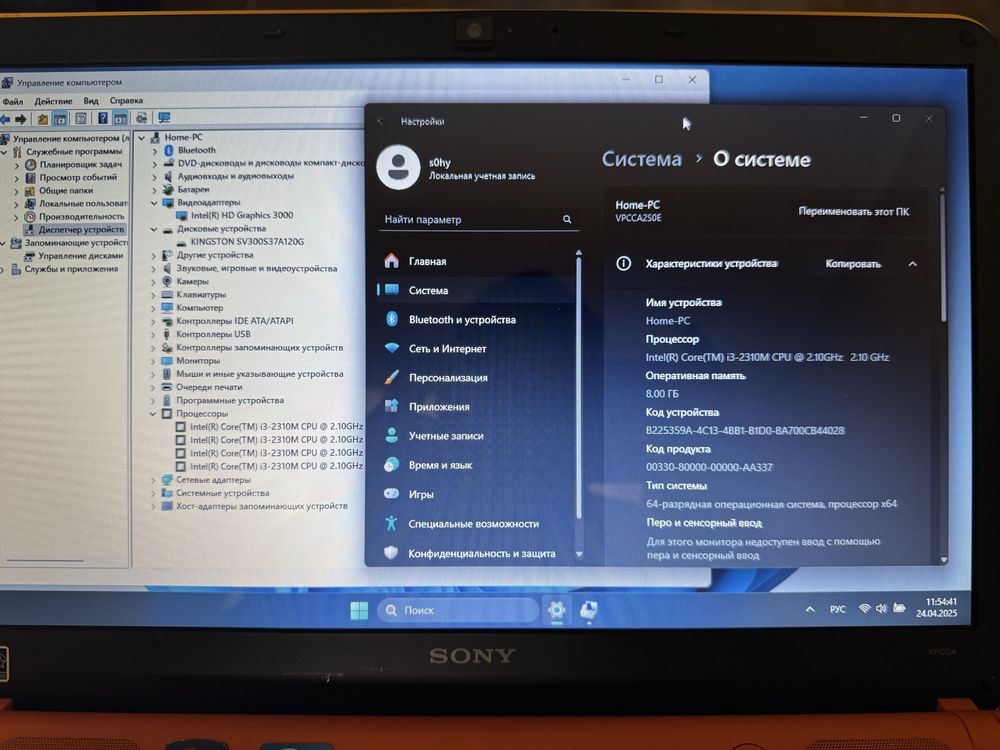Show hidden tray icons chevron
The height and width of the screenshot is (750, 1000).
click(810, 610)
